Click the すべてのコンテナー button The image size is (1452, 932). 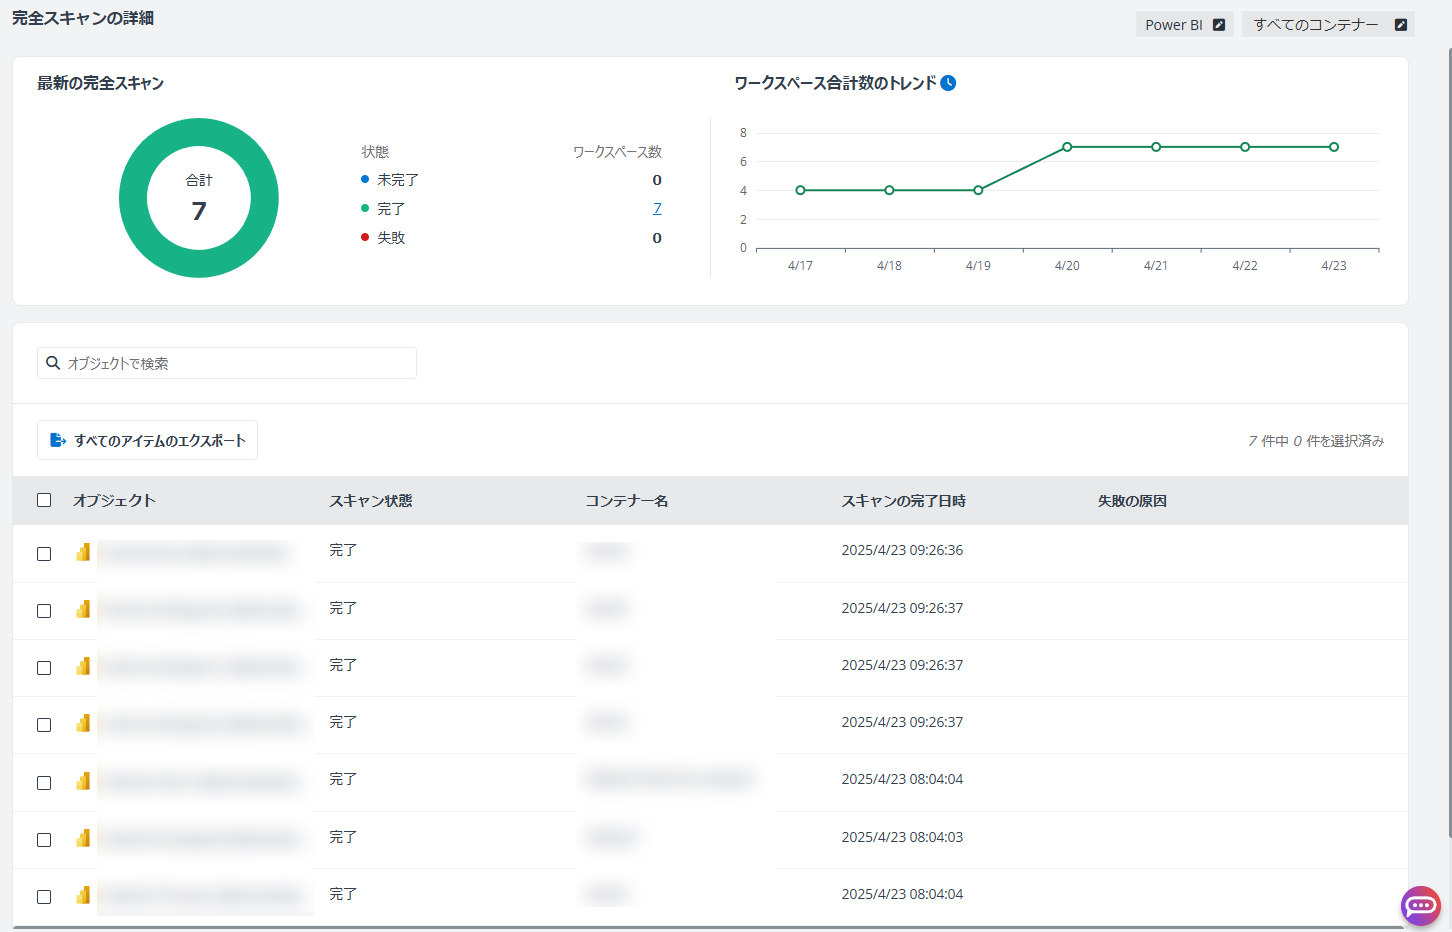click(x=1328, y=25)
